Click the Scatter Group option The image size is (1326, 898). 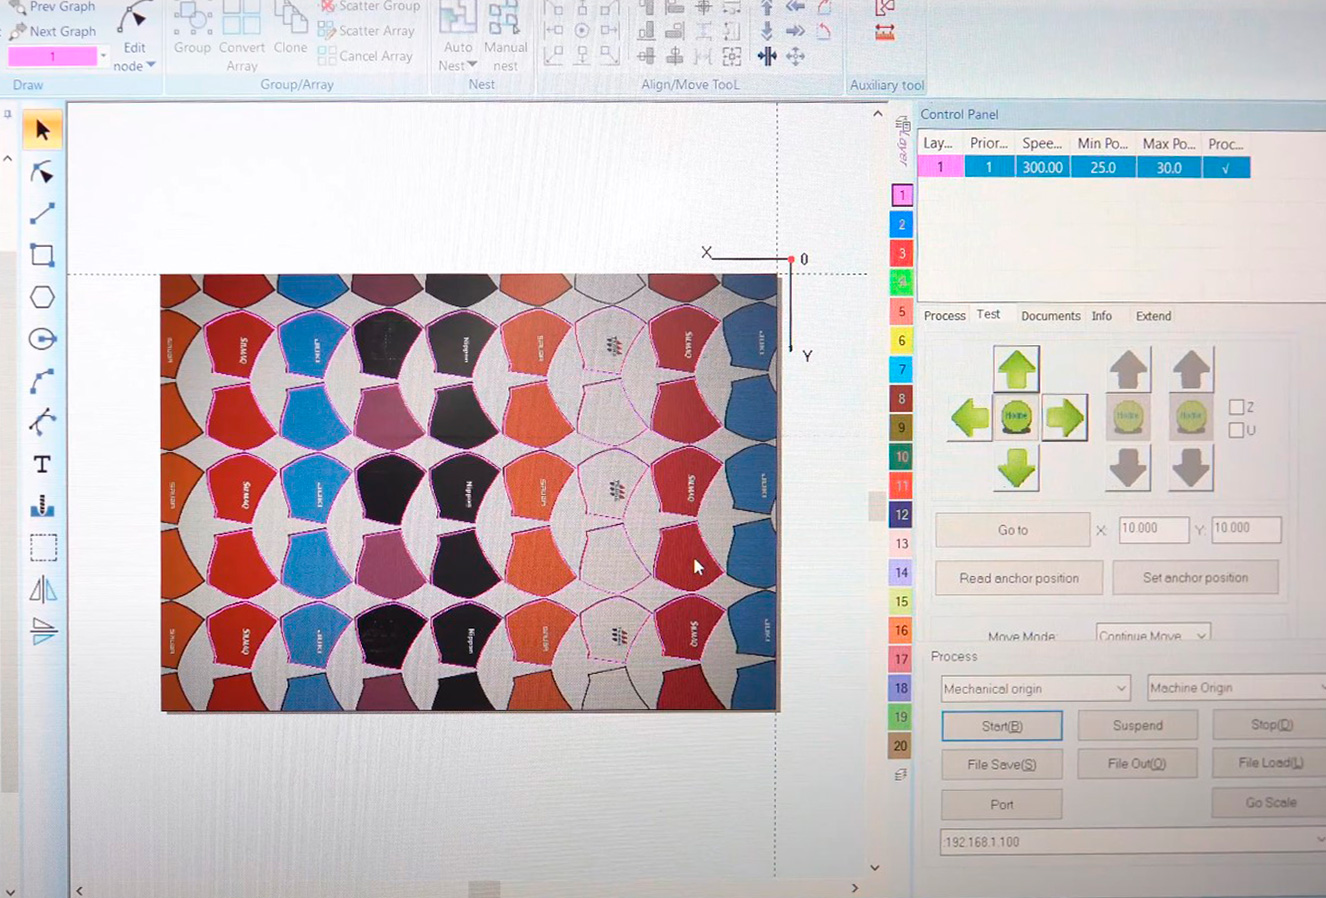[x=368, y=7]
